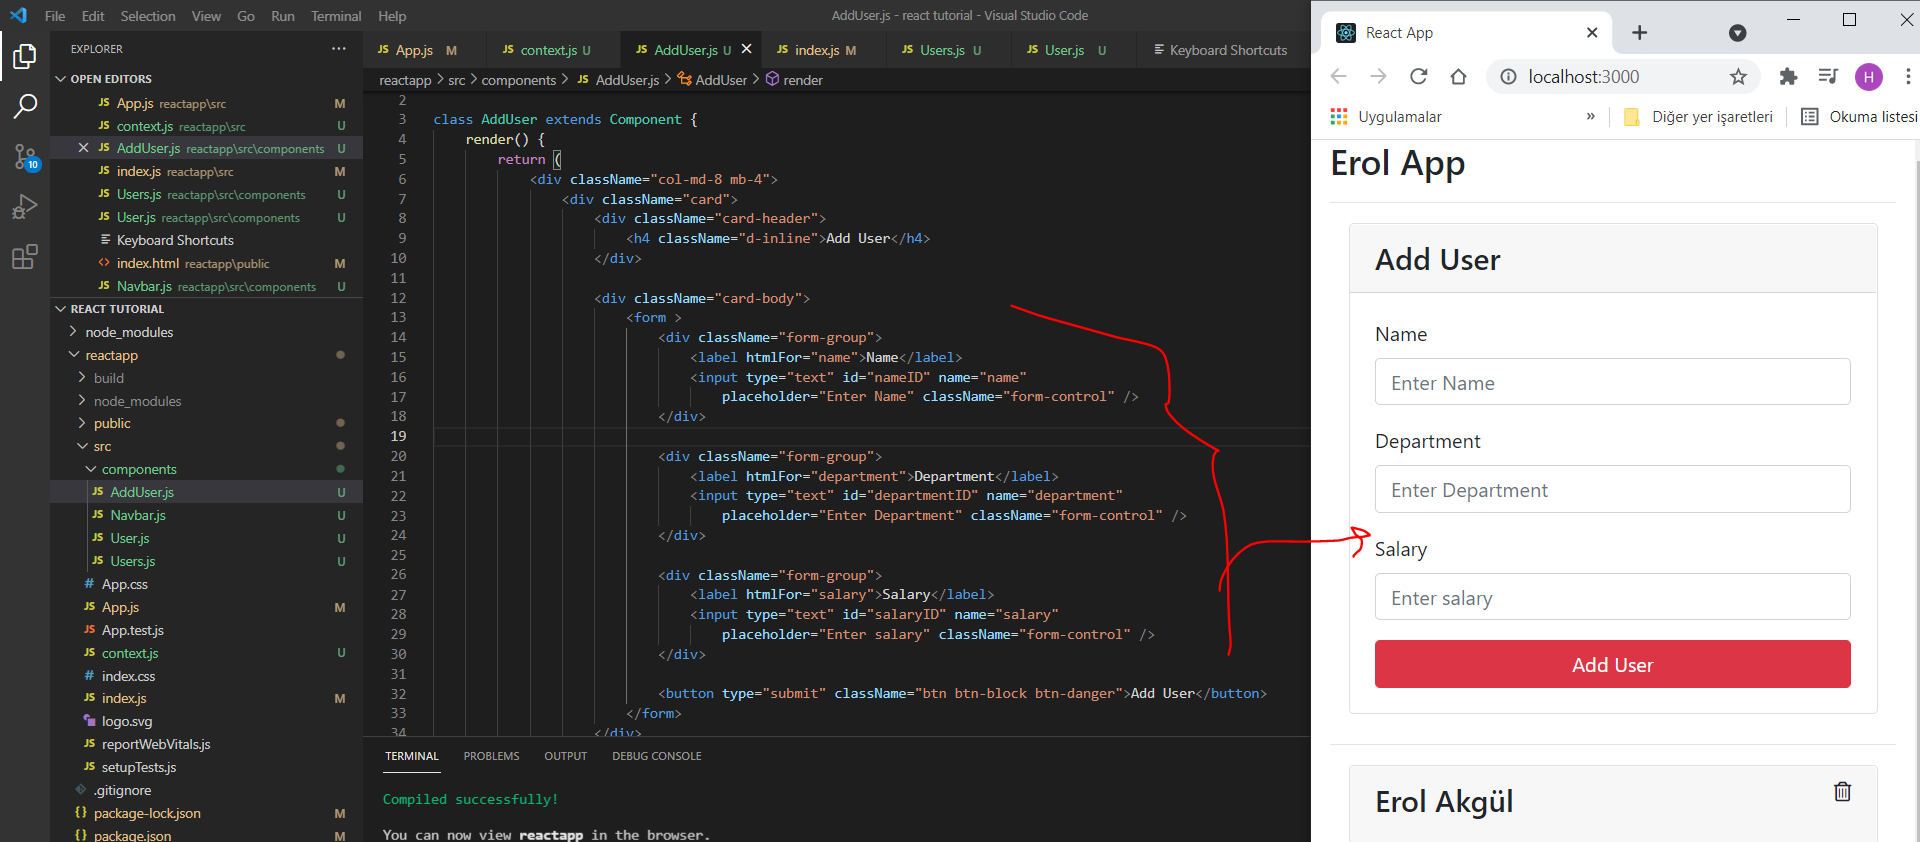Open the Extensions view

(x=25, y=257)
